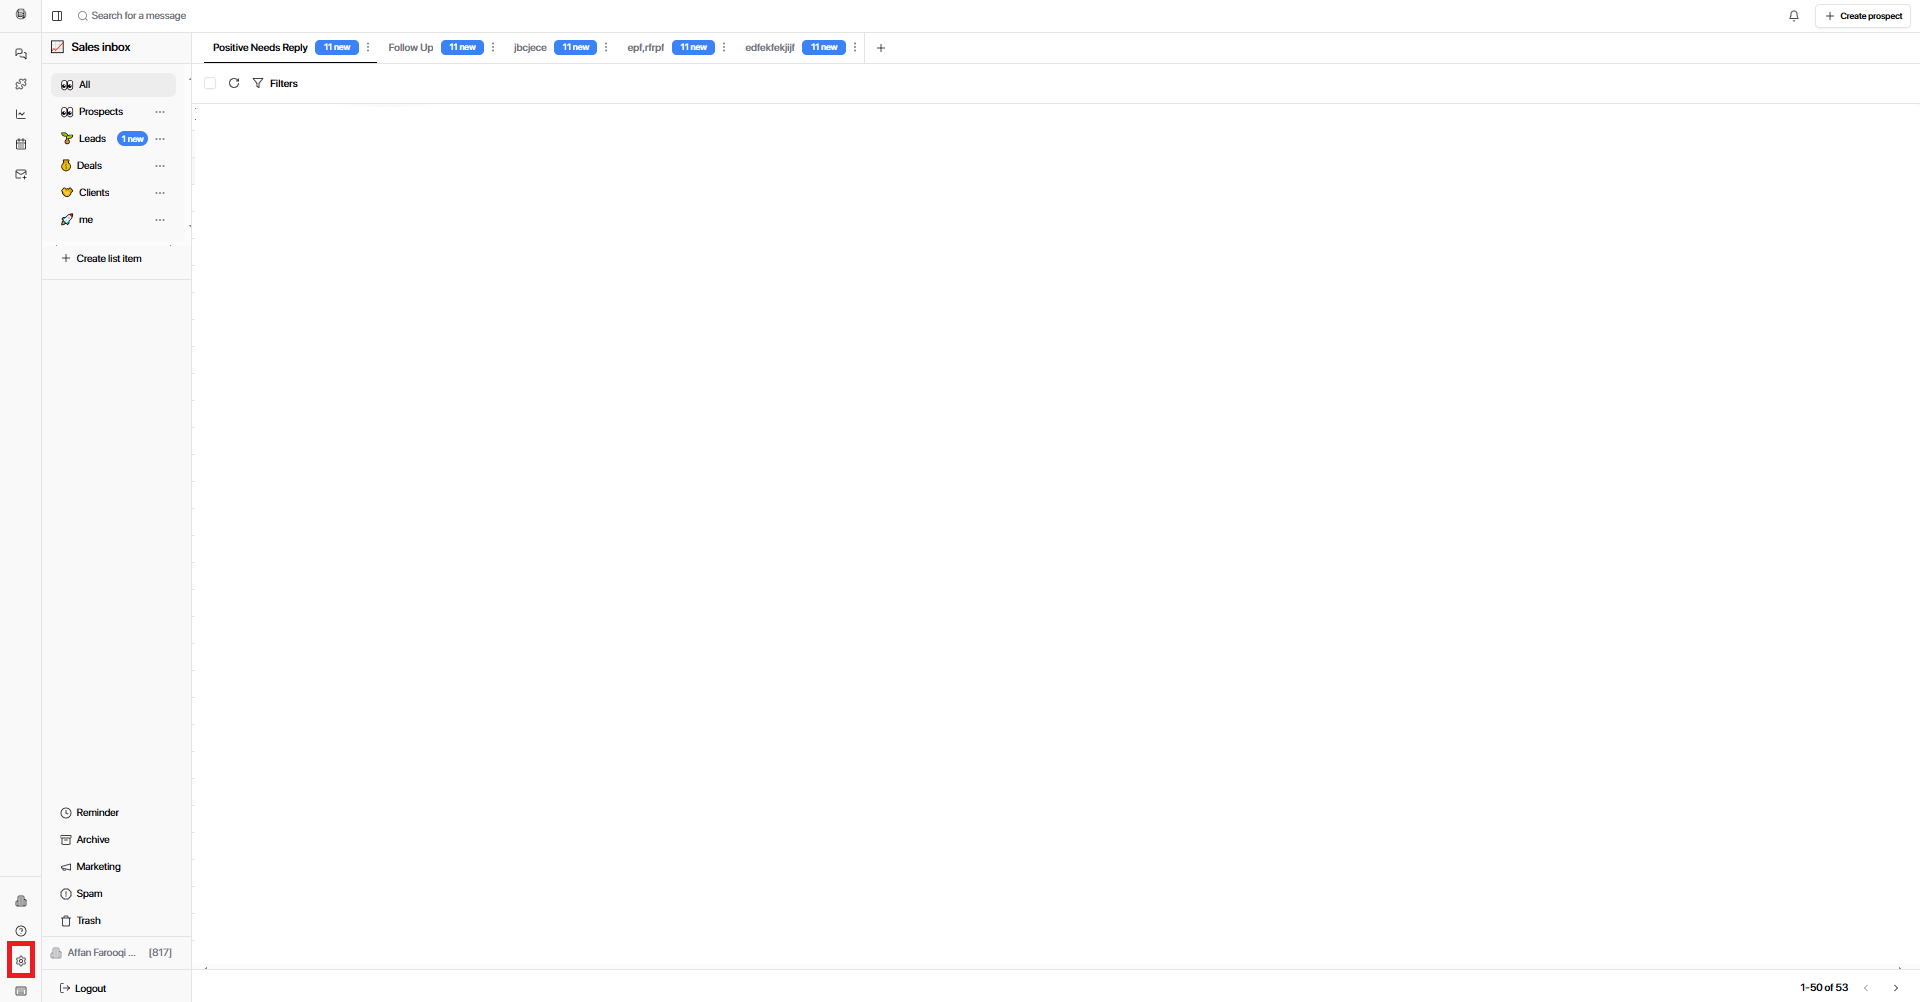Switch to the Follow Up tab
The width and height of the screenshot is (1920, 1002).
[x=410, y=47]
